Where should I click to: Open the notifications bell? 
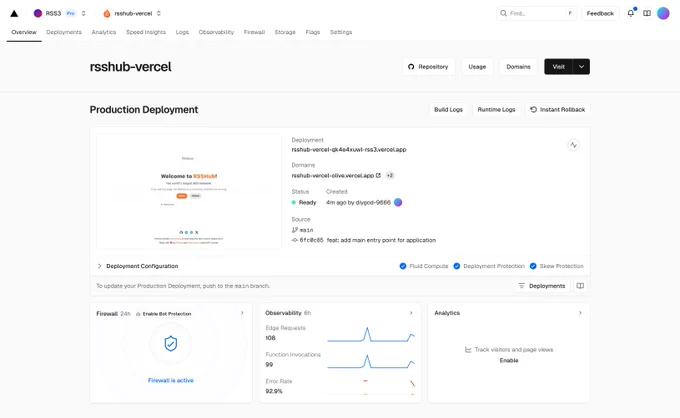pos(631,13)
